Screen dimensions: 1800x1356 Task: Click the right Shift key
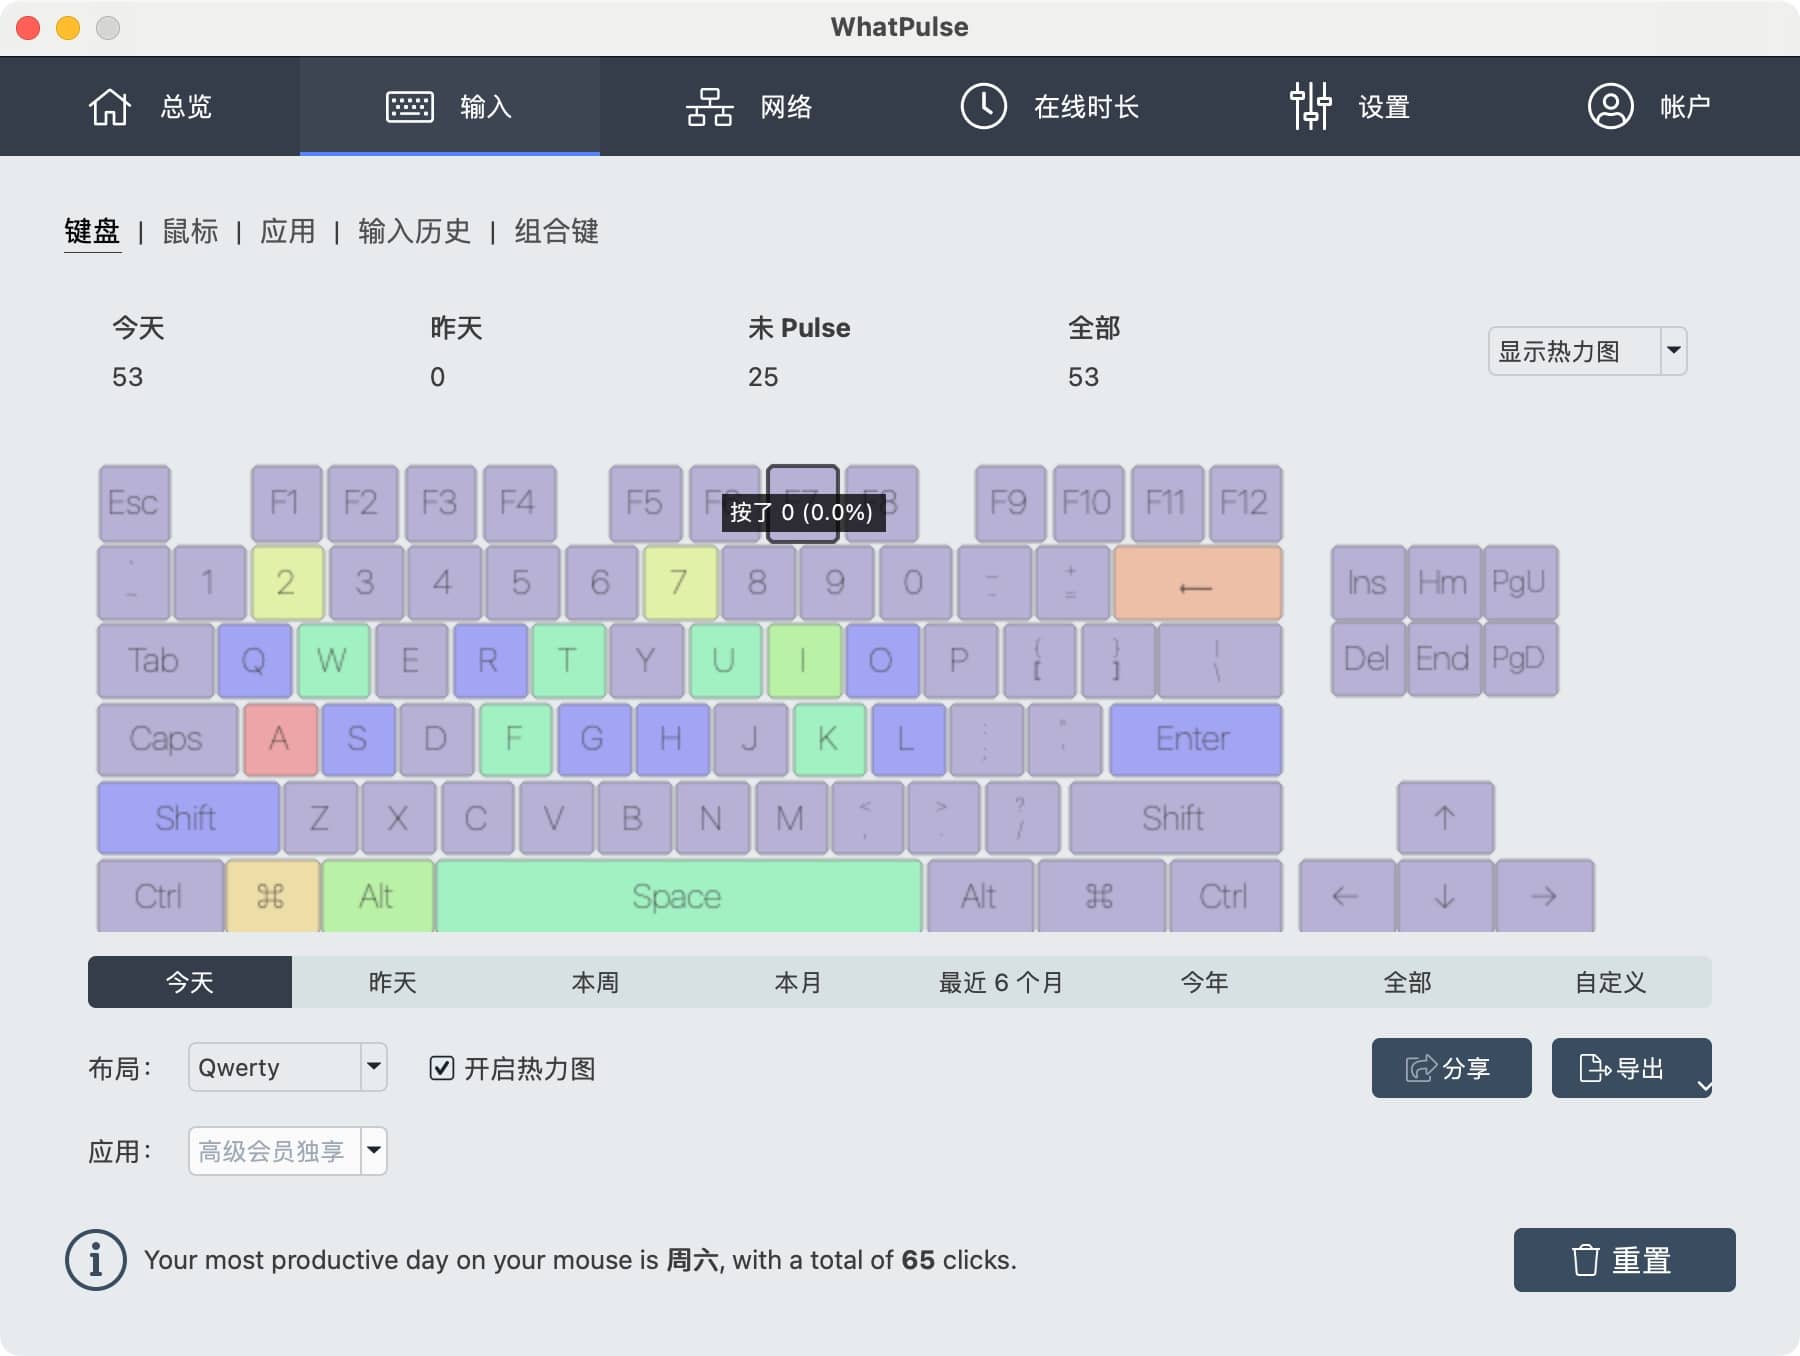(1175, 818)
